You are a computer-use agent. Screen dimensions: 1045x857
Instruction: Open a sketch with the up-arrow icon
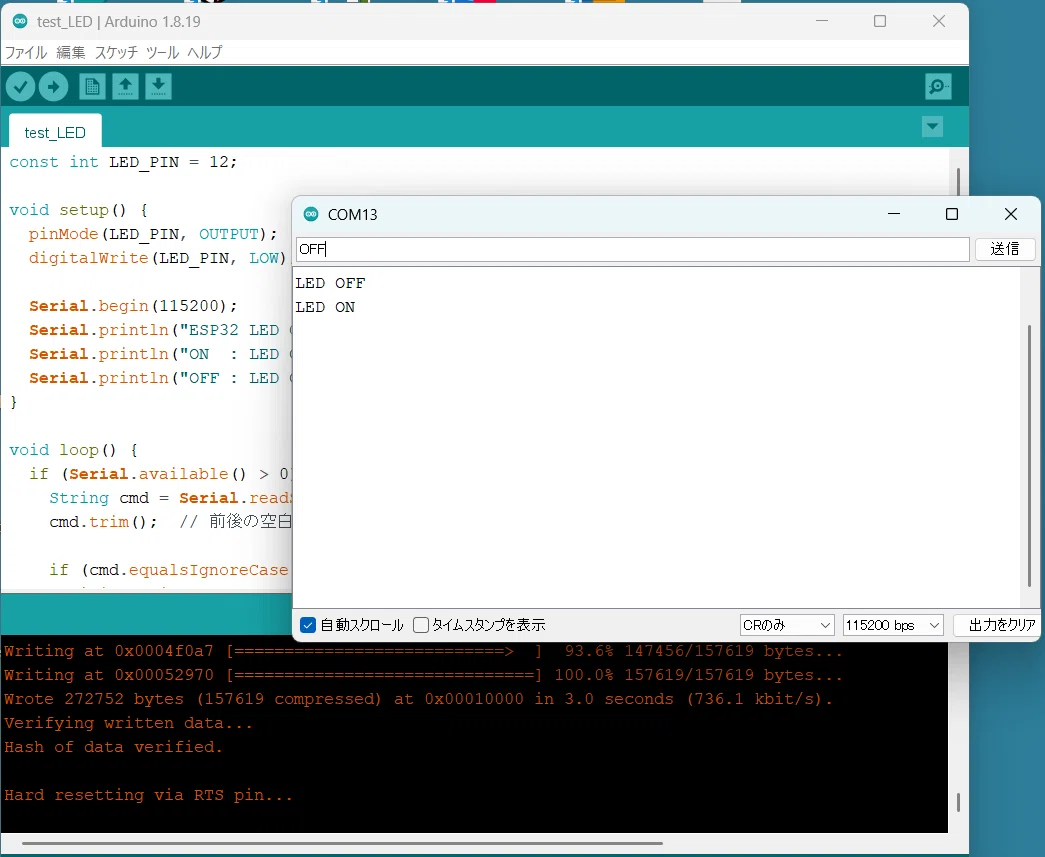(x=125, y=87)
